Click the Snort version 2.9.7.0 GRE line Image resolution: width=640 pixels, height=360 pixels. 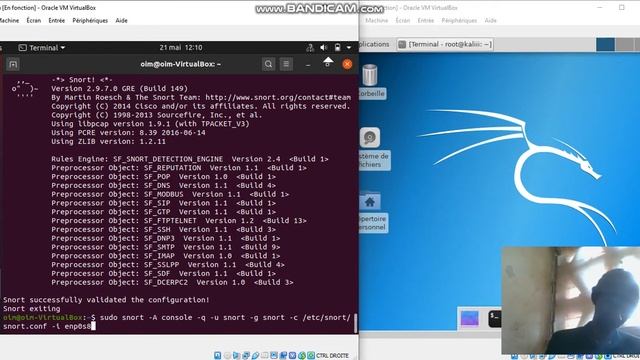120,89
